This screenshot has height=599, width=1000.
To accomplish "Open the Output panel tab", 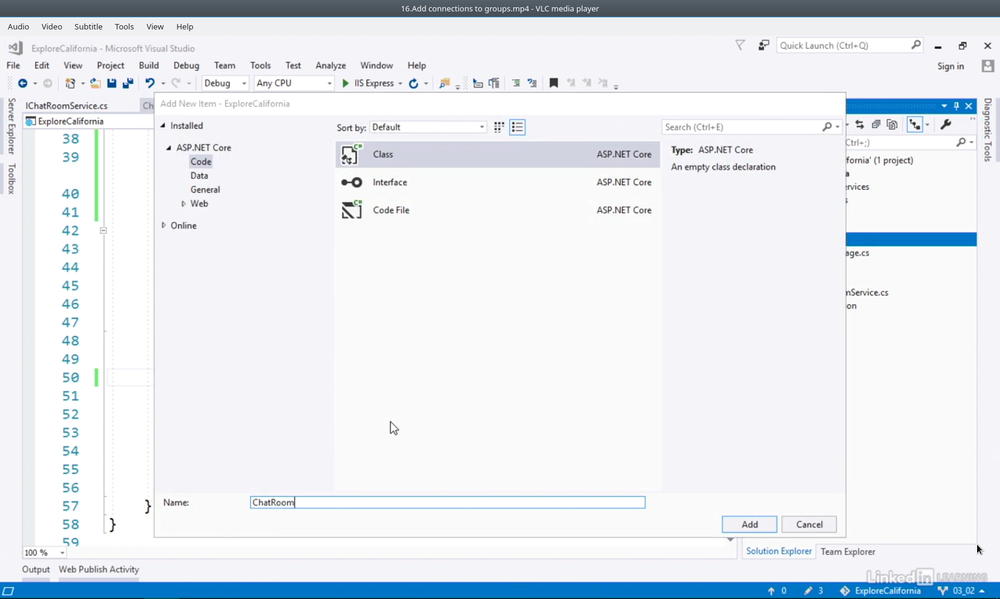I will [x=36, y=569].
